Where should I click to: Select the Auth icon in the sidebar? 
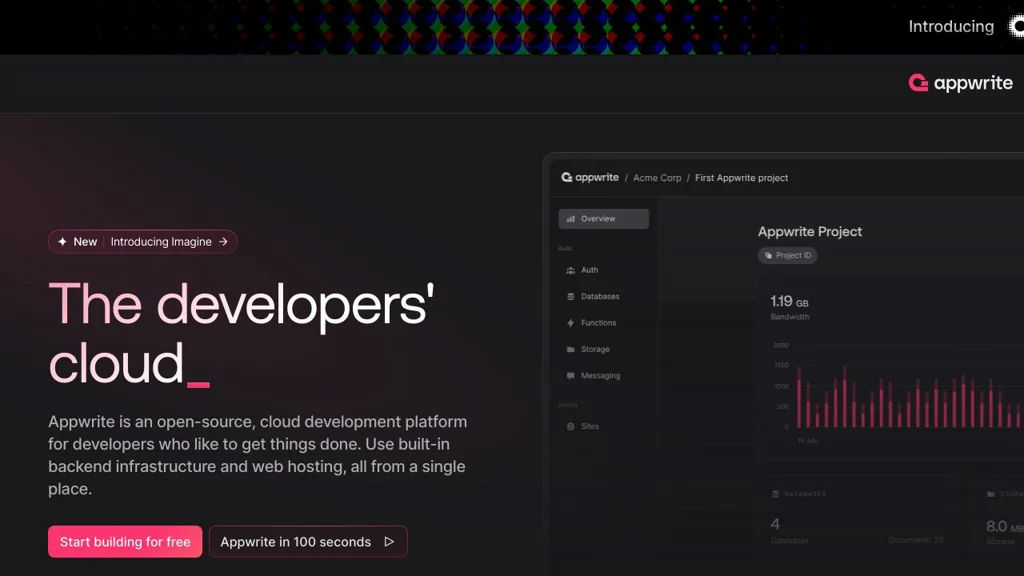[569, 270]
